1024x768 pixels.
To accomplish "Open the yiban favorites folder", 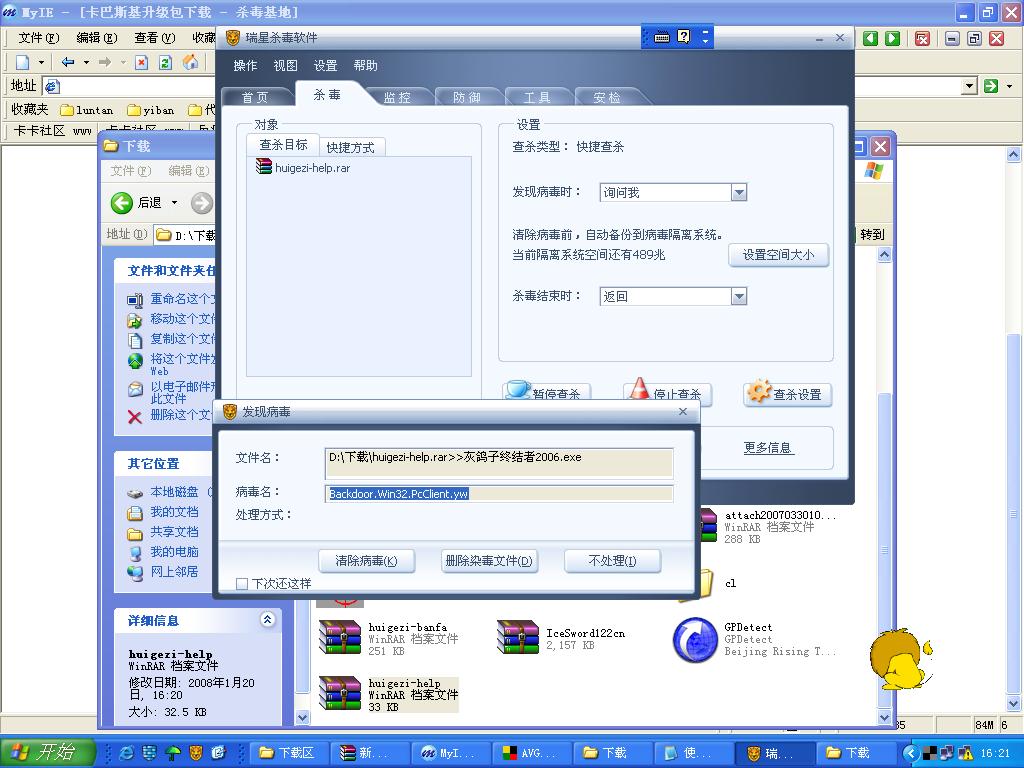I will coord(151,110).
